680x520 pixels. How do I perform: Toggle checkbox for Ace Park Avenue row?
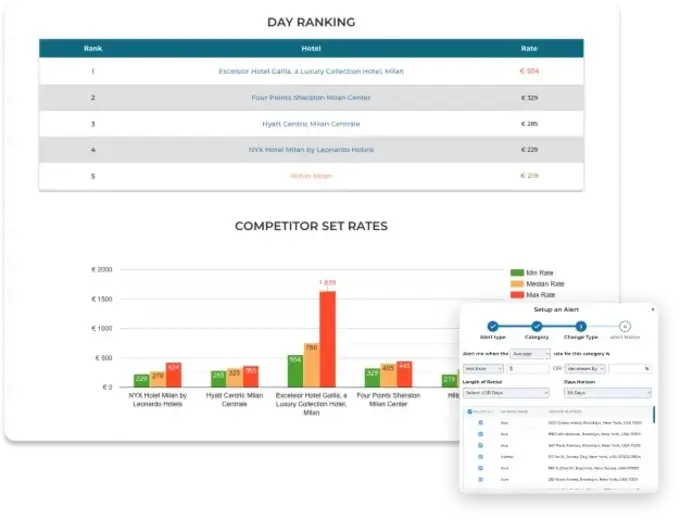(481, 445)
